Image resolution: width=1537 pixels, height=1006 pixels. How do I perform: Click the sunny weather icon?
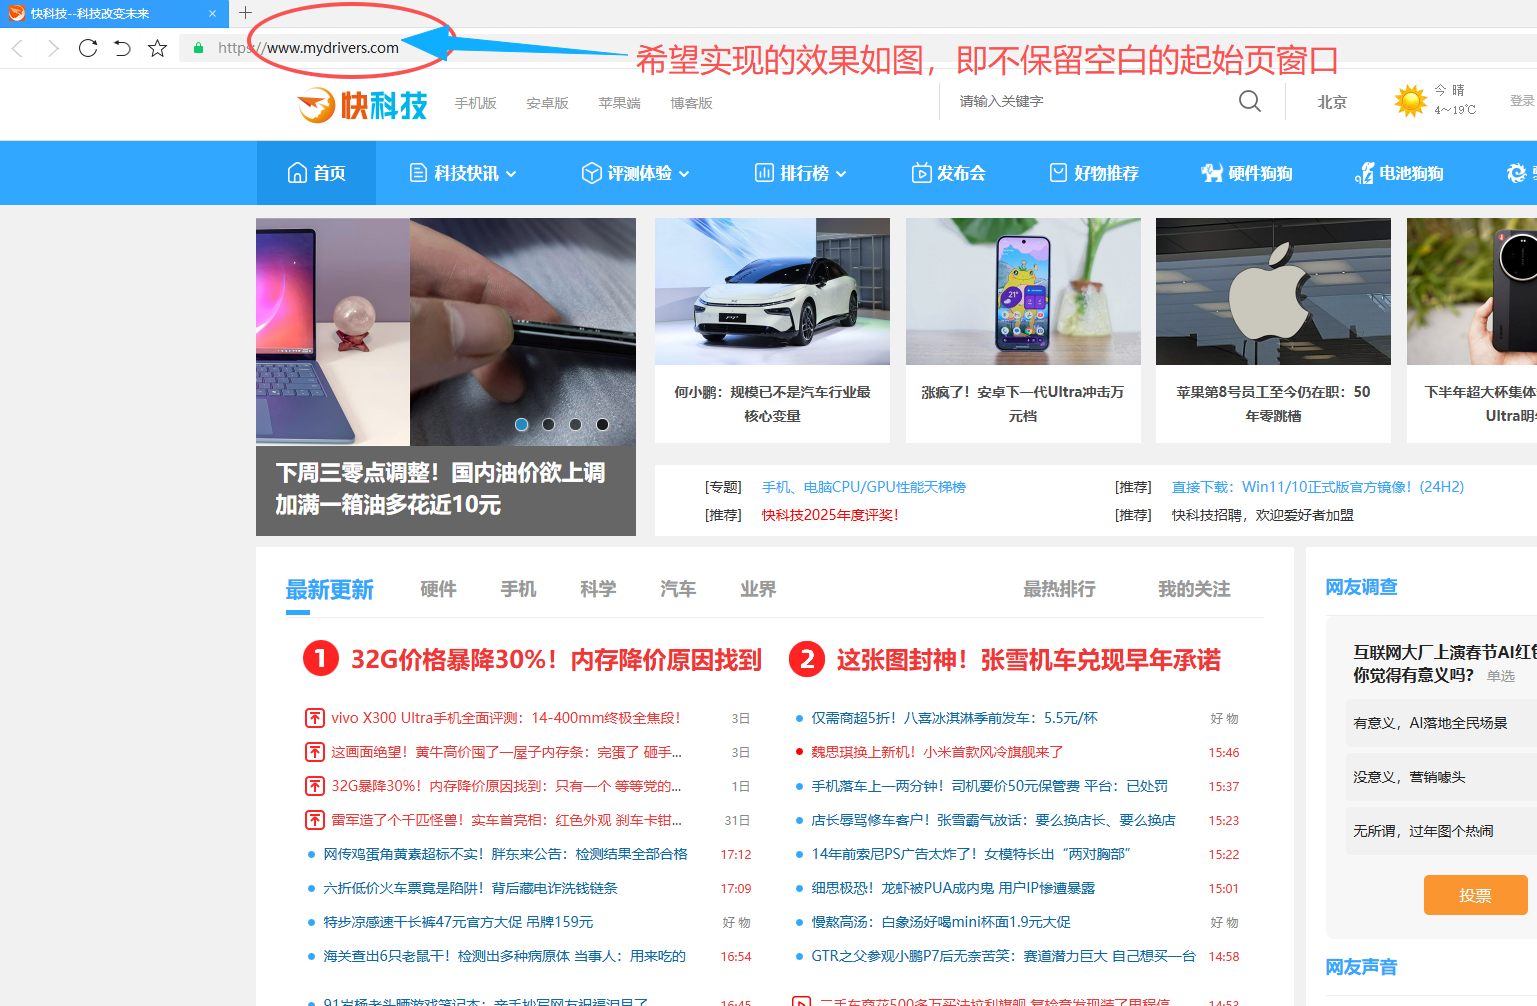(1410, 101)
